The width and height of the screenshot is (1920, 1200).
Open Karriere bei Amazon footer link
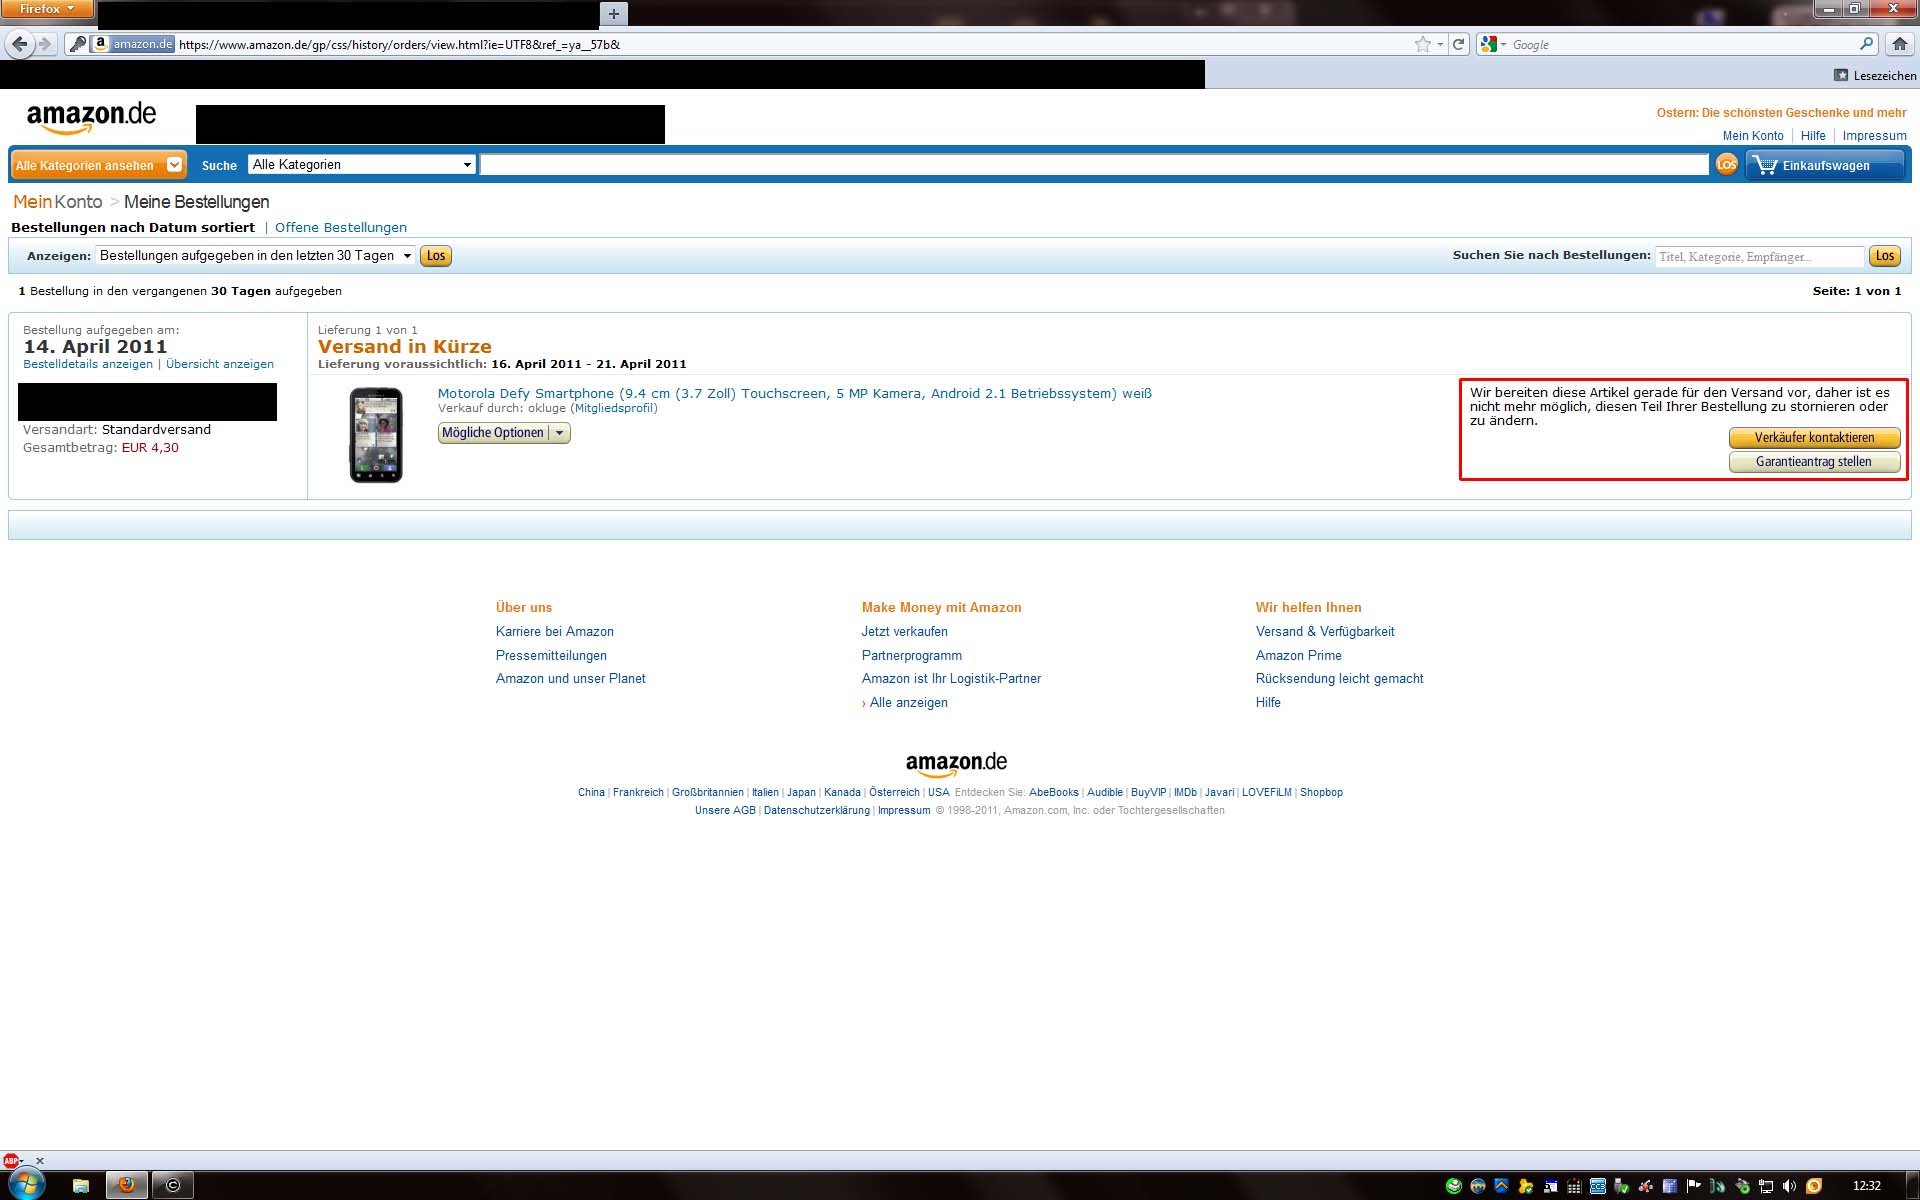click(555, 632)
